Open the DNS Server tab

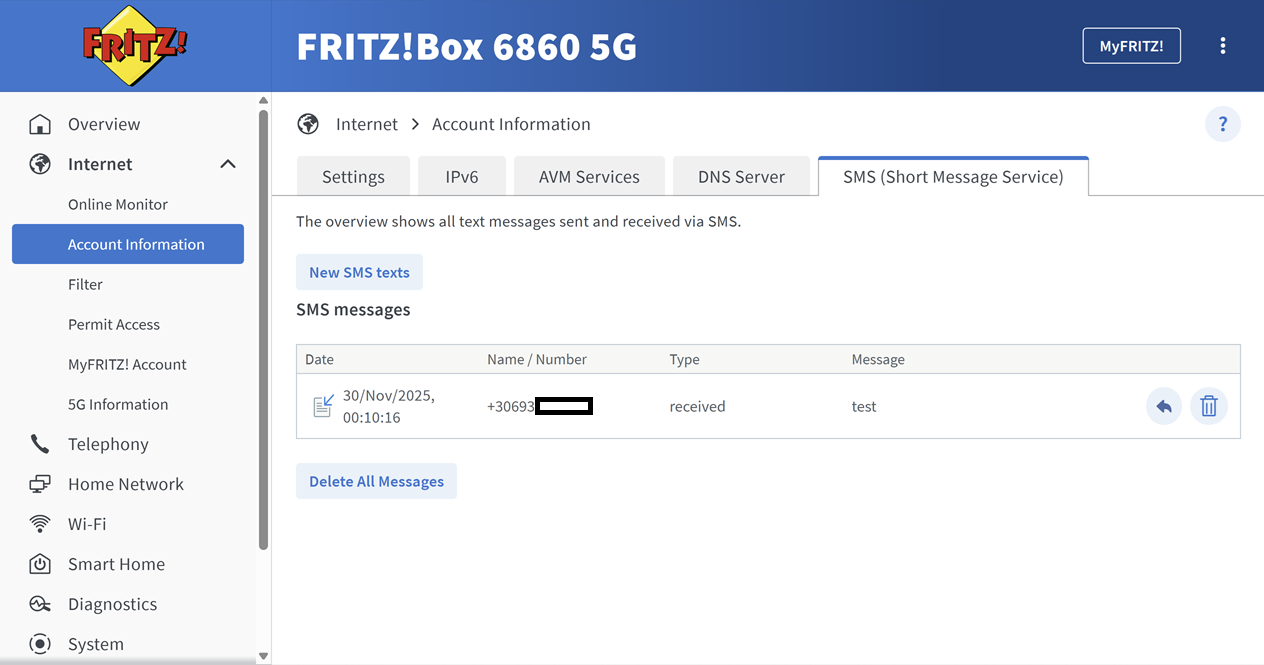pyautogui.click(x=741, y=176)
